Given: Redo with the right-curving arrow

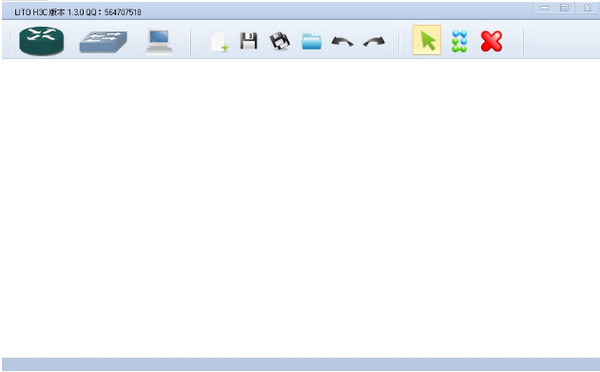Looking at the screenshot, I should (374, 41).
